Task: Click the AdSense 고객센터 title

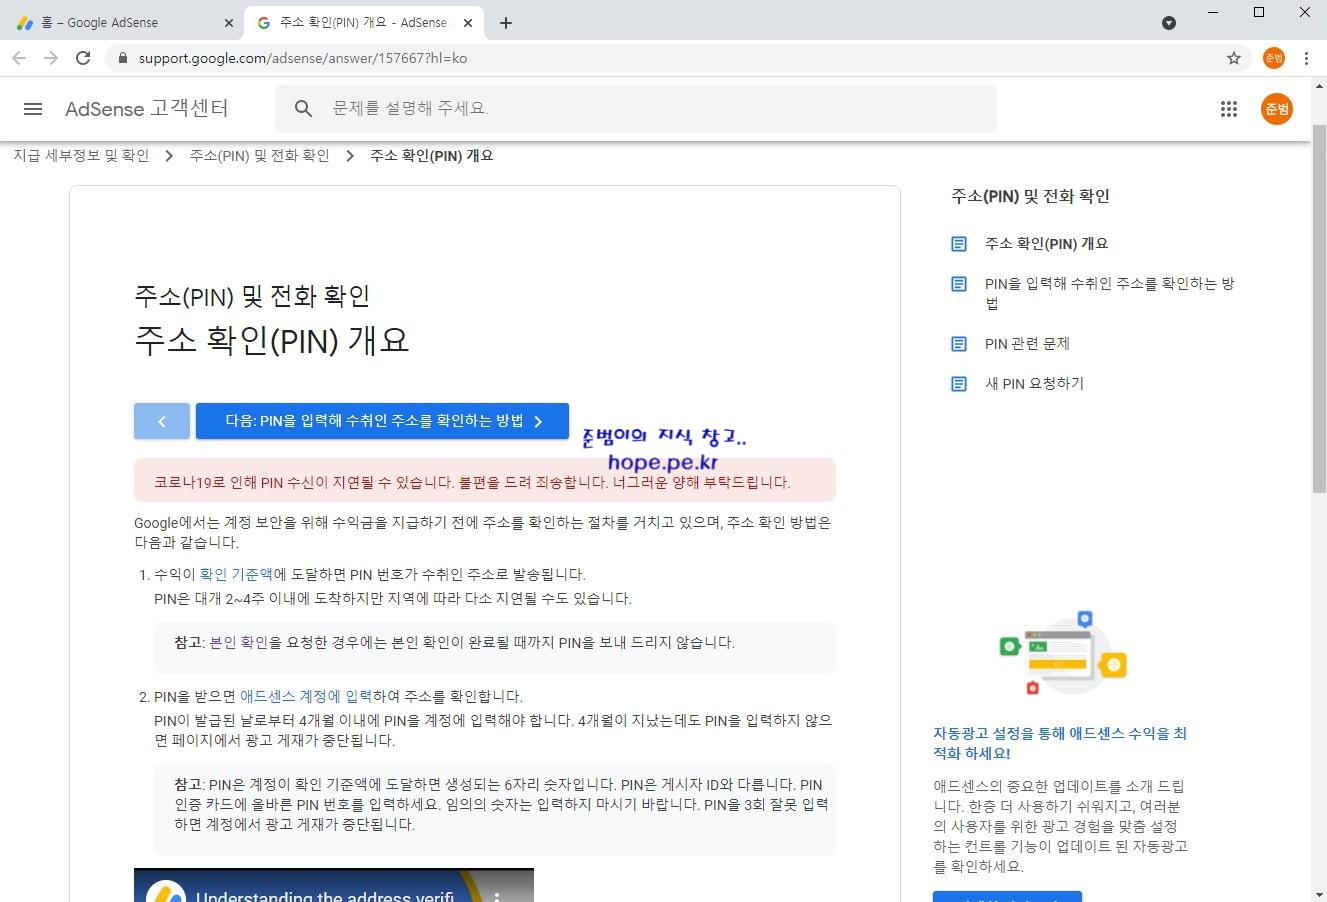Action: tap(146, 109)
